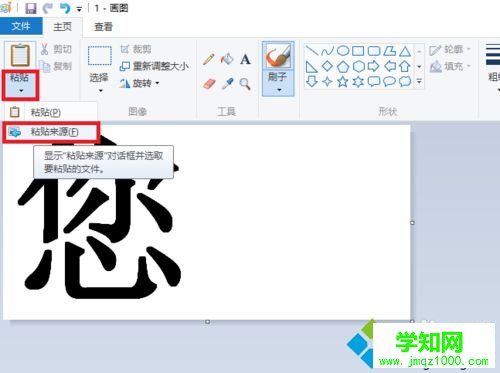
Task: Select the Cloud callout shape
Action: coord(405,82)
